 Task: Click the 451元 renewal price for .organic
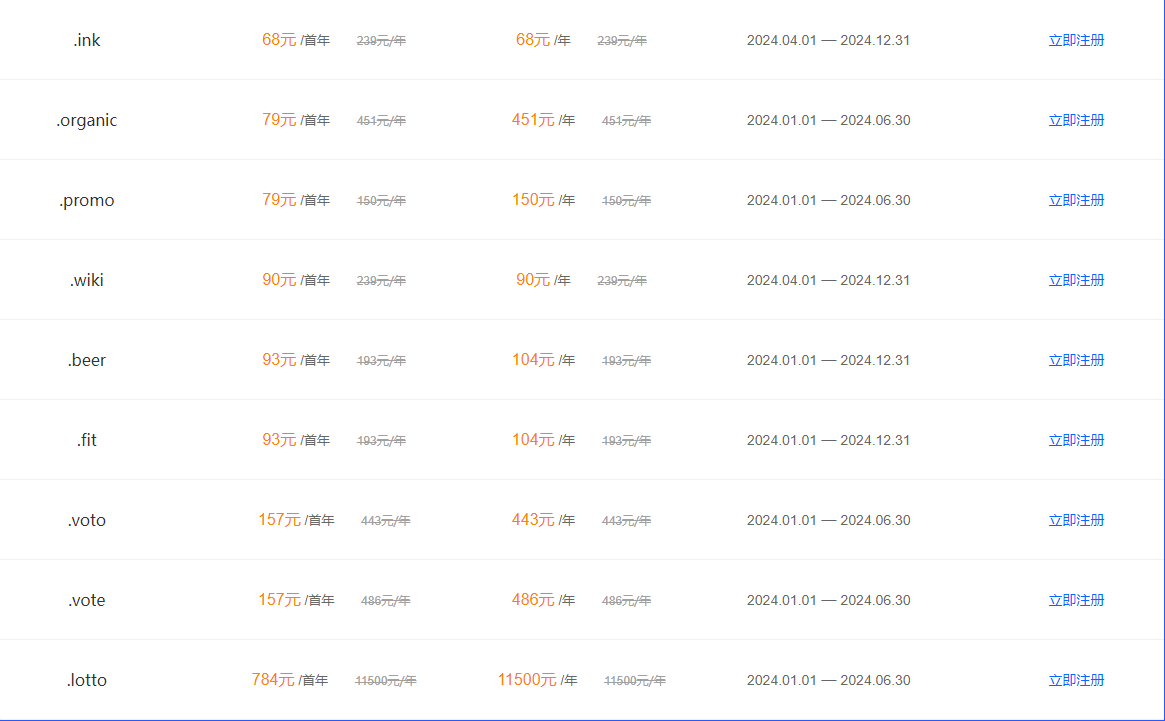533,120
